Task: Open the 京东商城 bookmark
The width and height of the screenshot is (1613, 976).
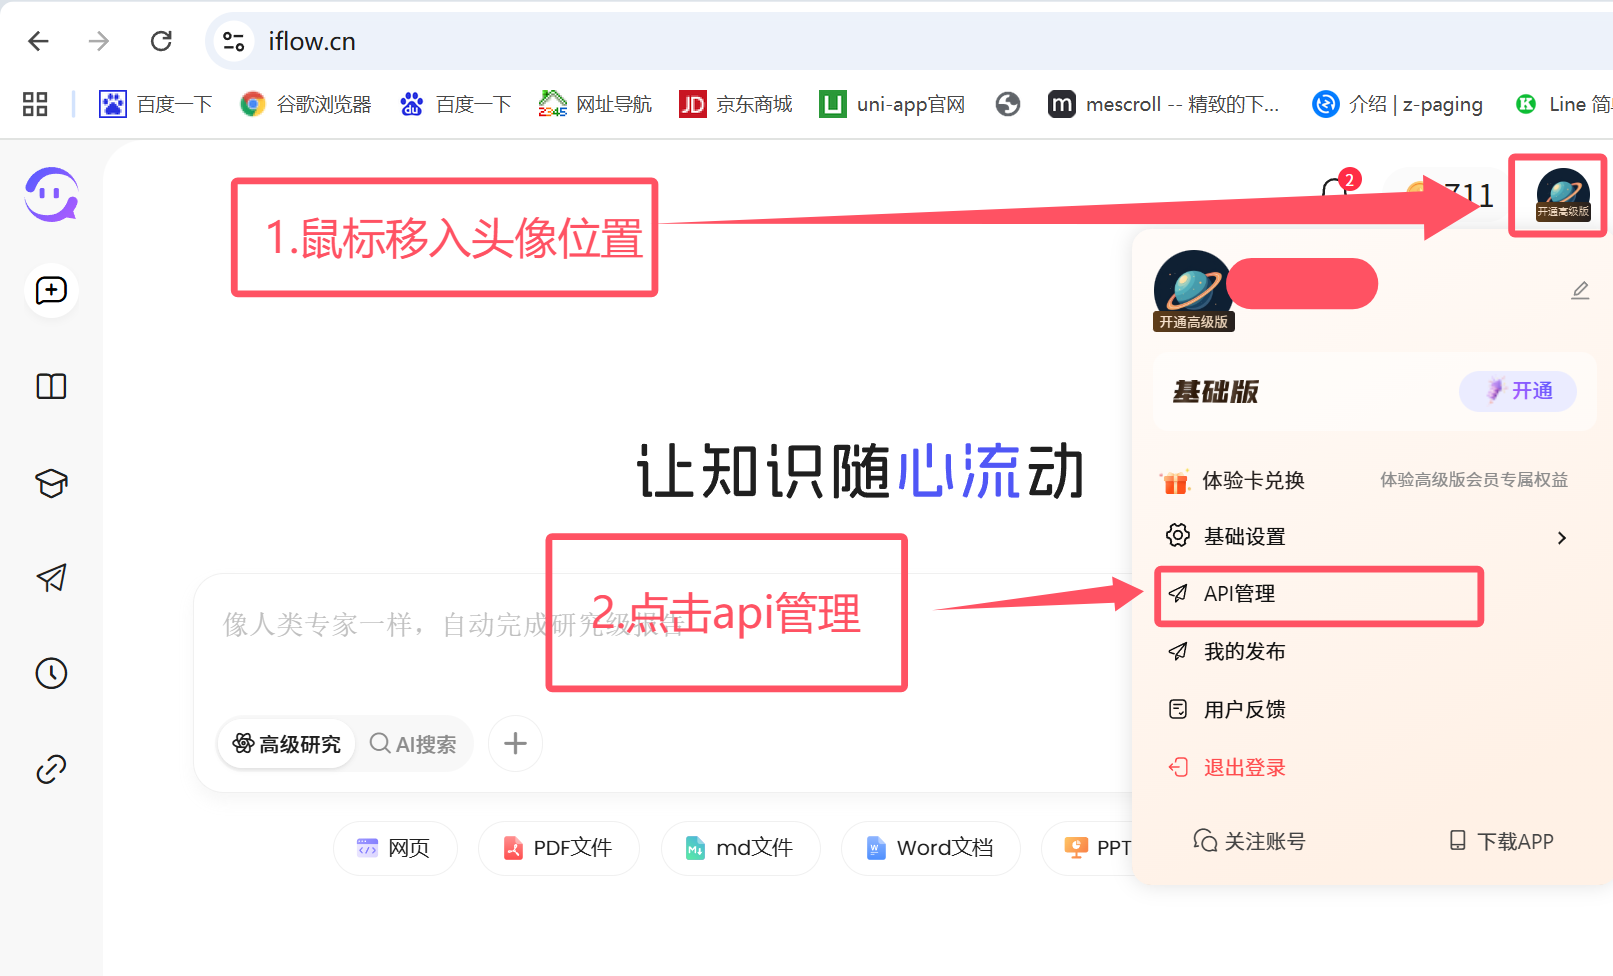Action: click(x=735, y=103)
